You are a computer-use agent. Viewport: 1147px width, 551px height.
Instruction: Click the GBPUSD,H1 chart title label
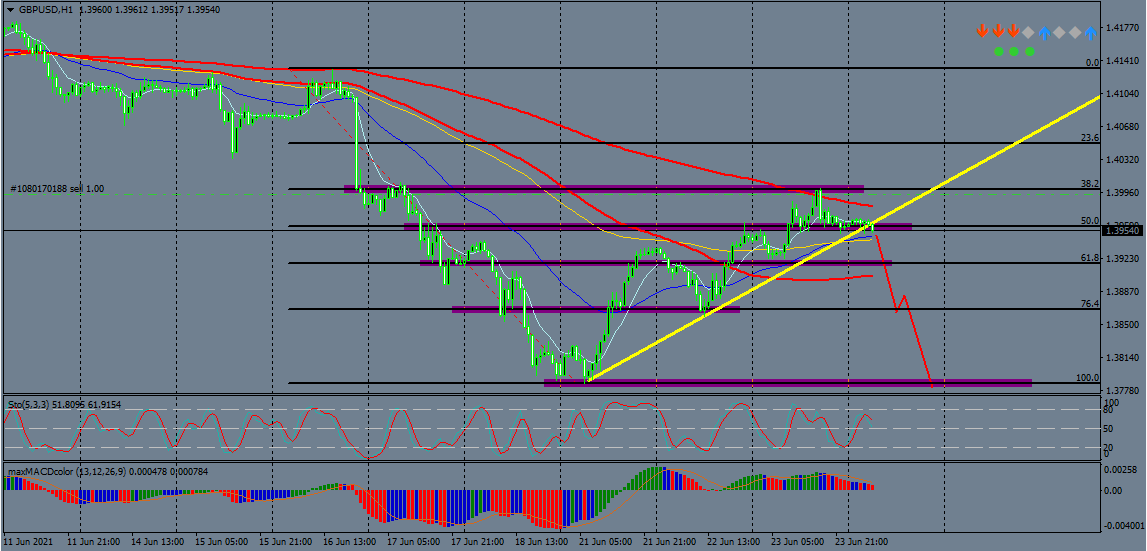(46, 9)
